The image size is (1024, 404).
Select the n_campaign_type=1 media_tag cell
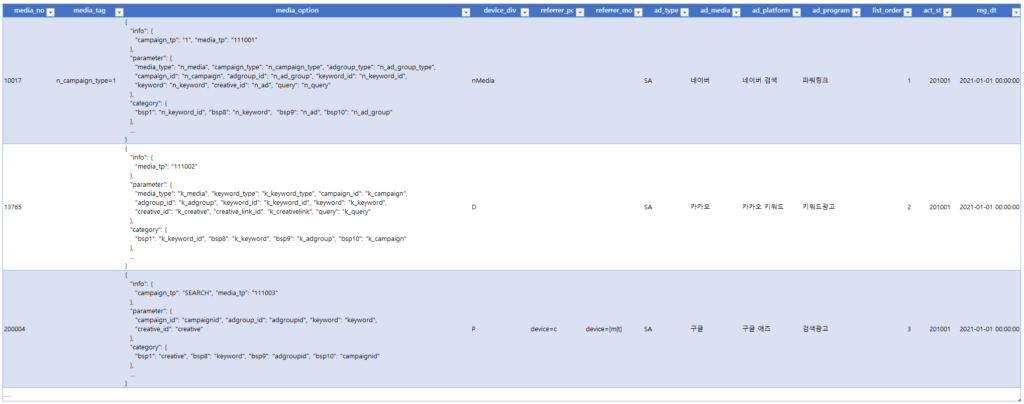coord(86,80)
